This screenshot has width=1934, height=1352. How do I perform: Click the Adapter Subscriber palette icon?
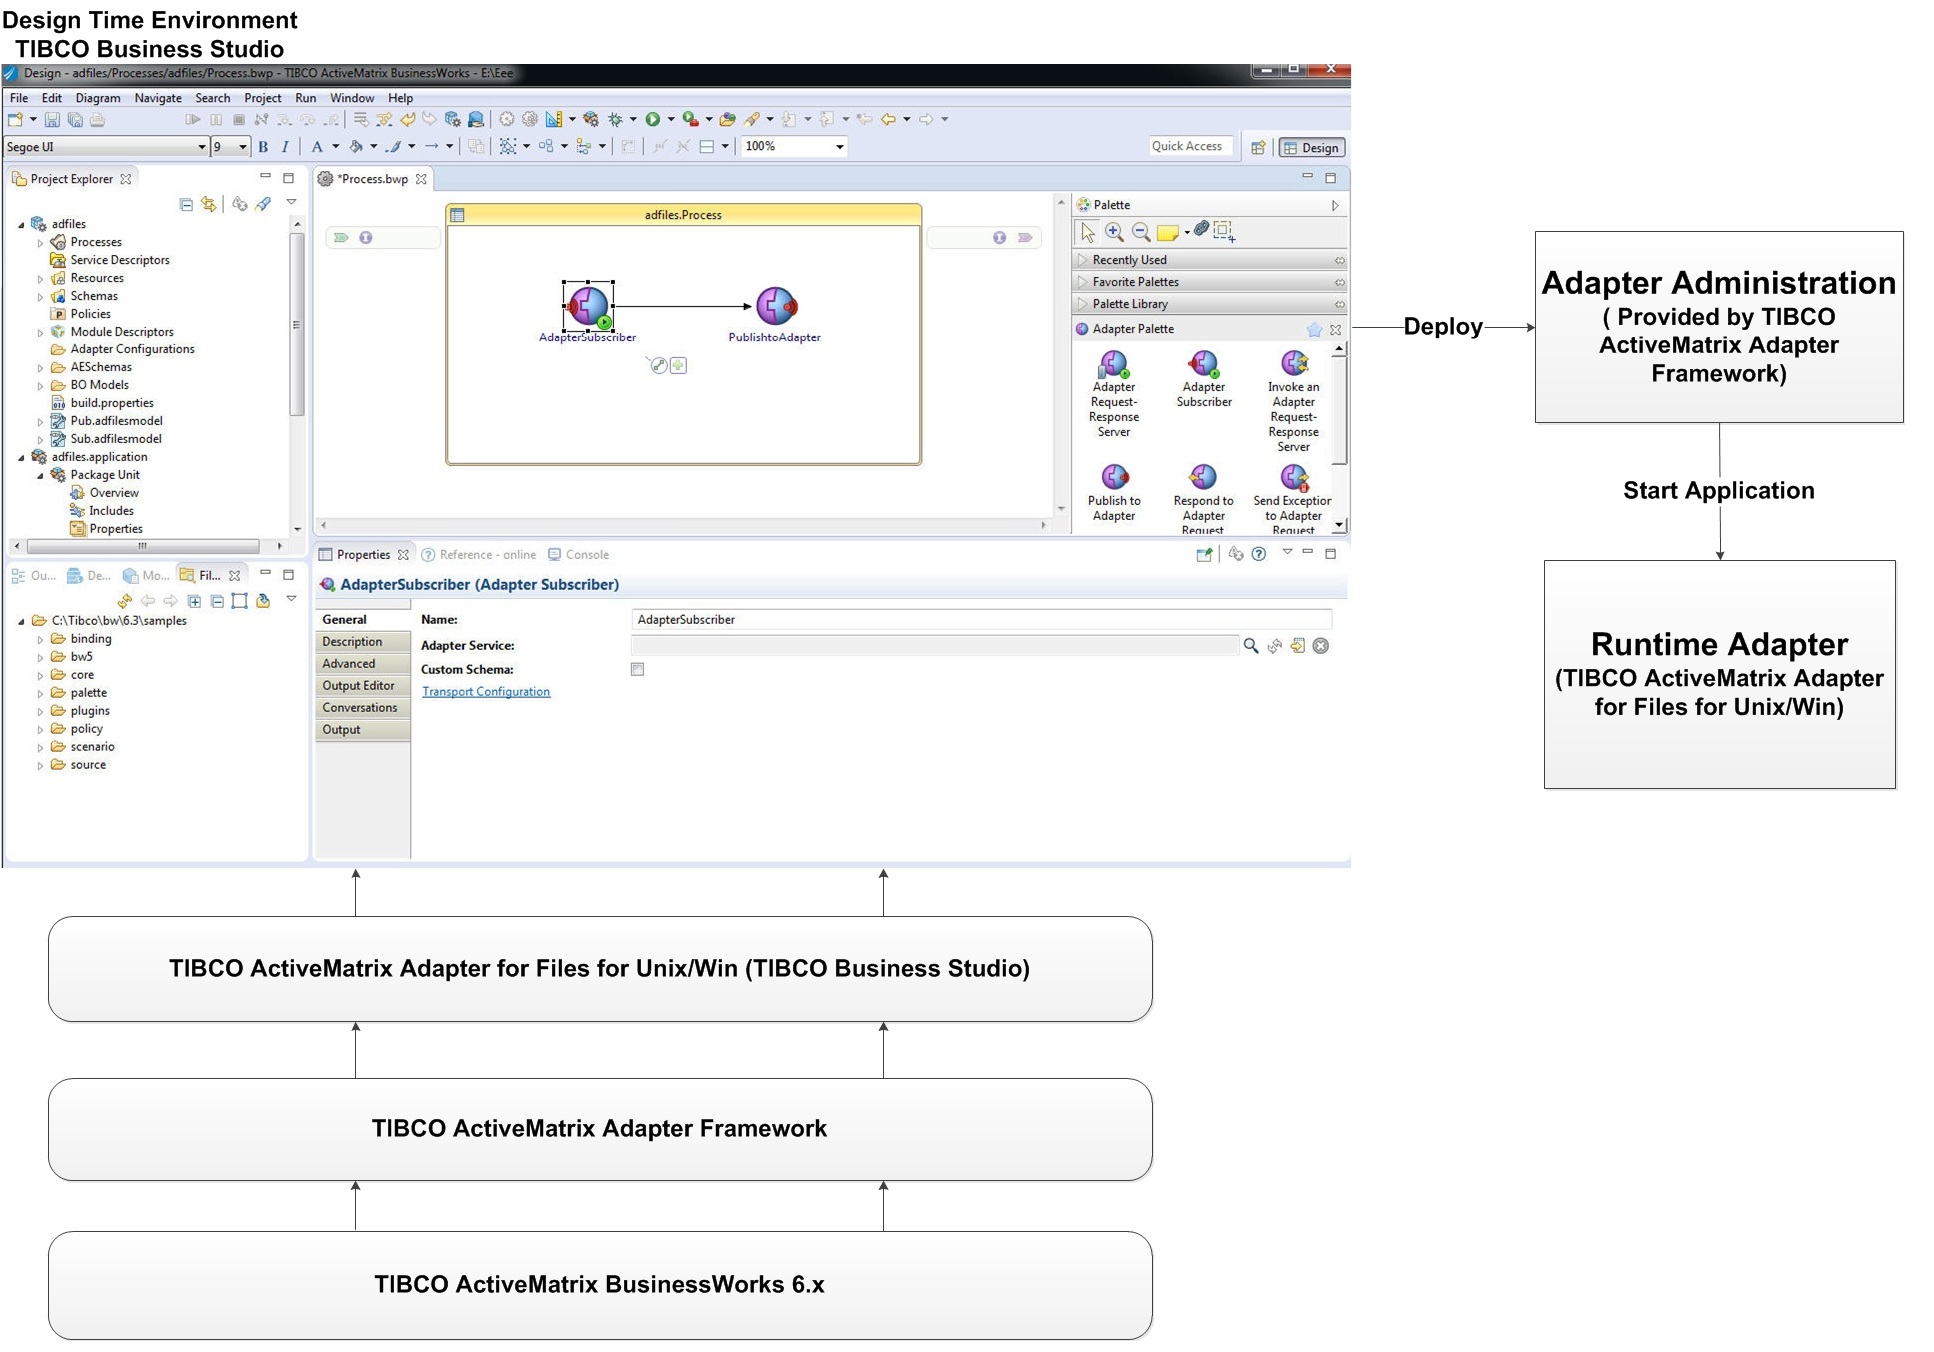pyautogui.click(x=1203, y=364)
